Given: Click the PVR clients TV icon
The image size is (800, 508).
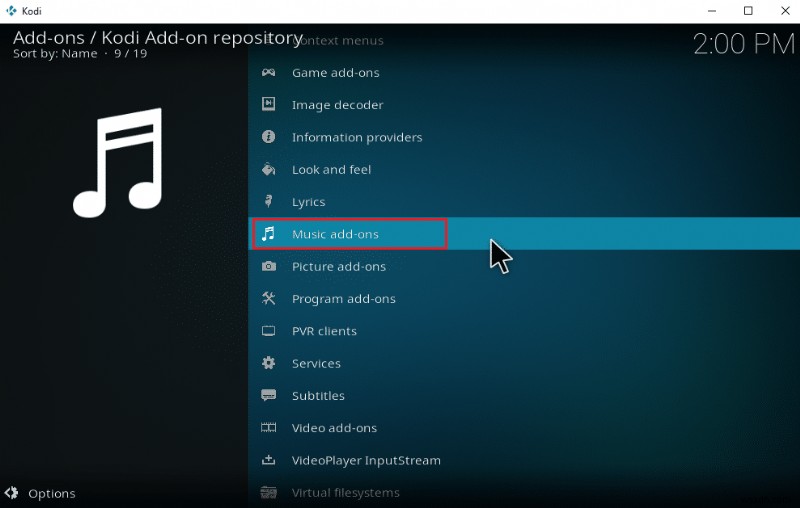Looking at the screenshot, I should 268,331.
